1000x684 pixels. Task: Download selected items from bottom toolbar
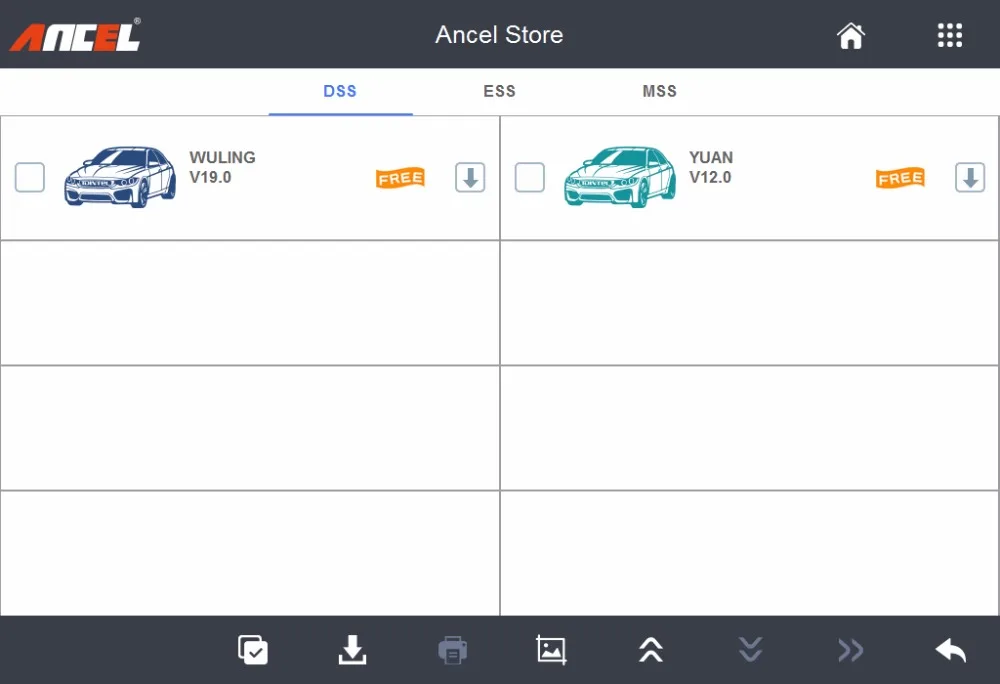(352, 650)
